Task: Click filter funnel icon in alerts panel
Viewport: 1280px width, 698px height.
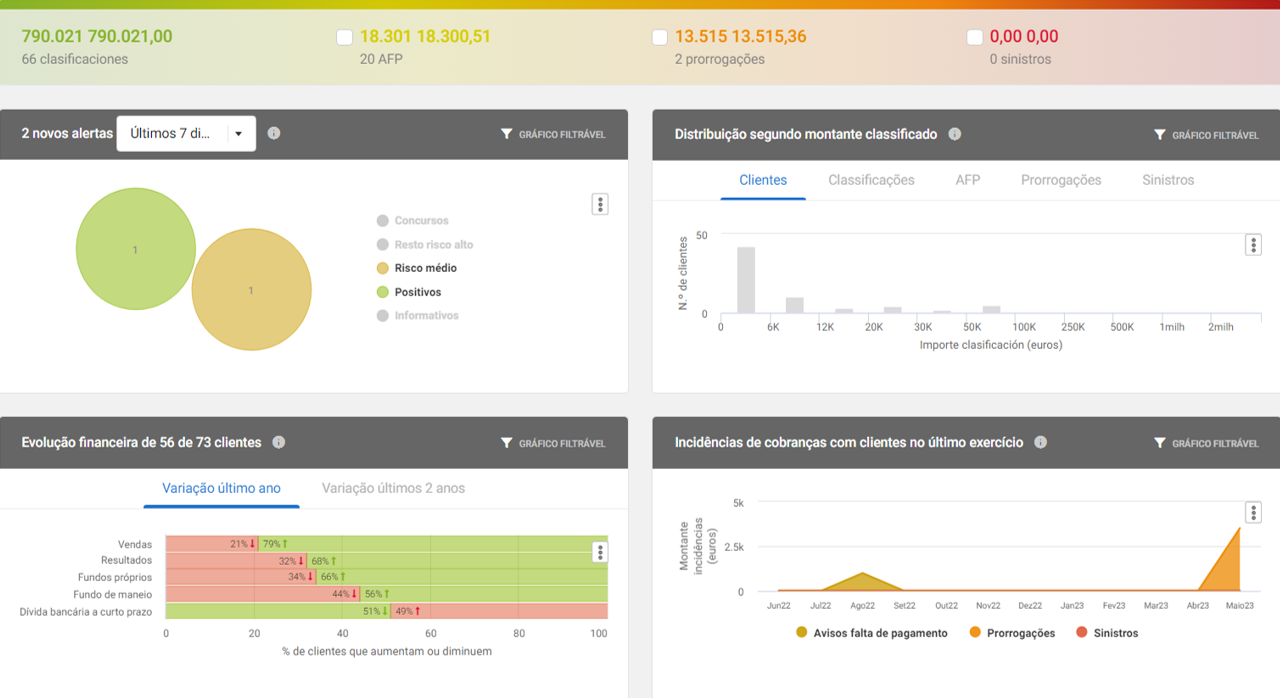Action: point(506,134)
